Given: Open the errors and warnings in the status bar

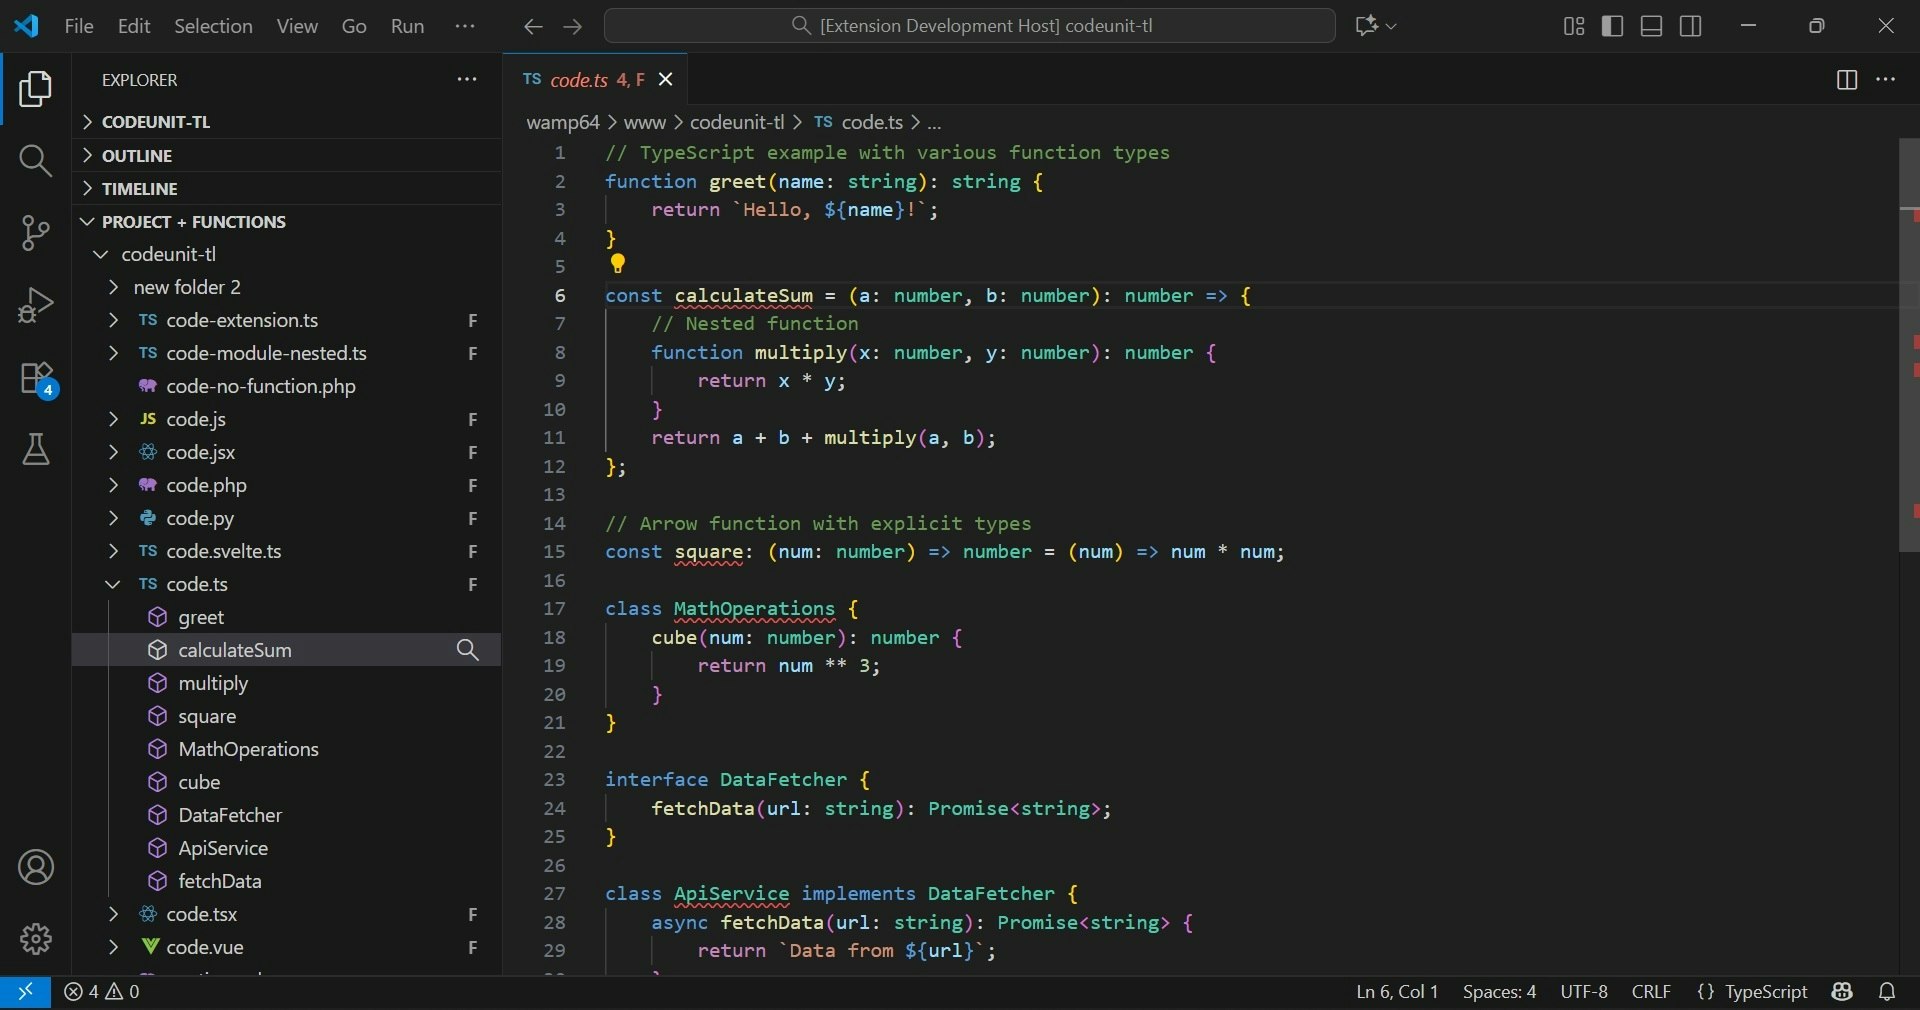Looking at the screenshot, I should [103, 992].
